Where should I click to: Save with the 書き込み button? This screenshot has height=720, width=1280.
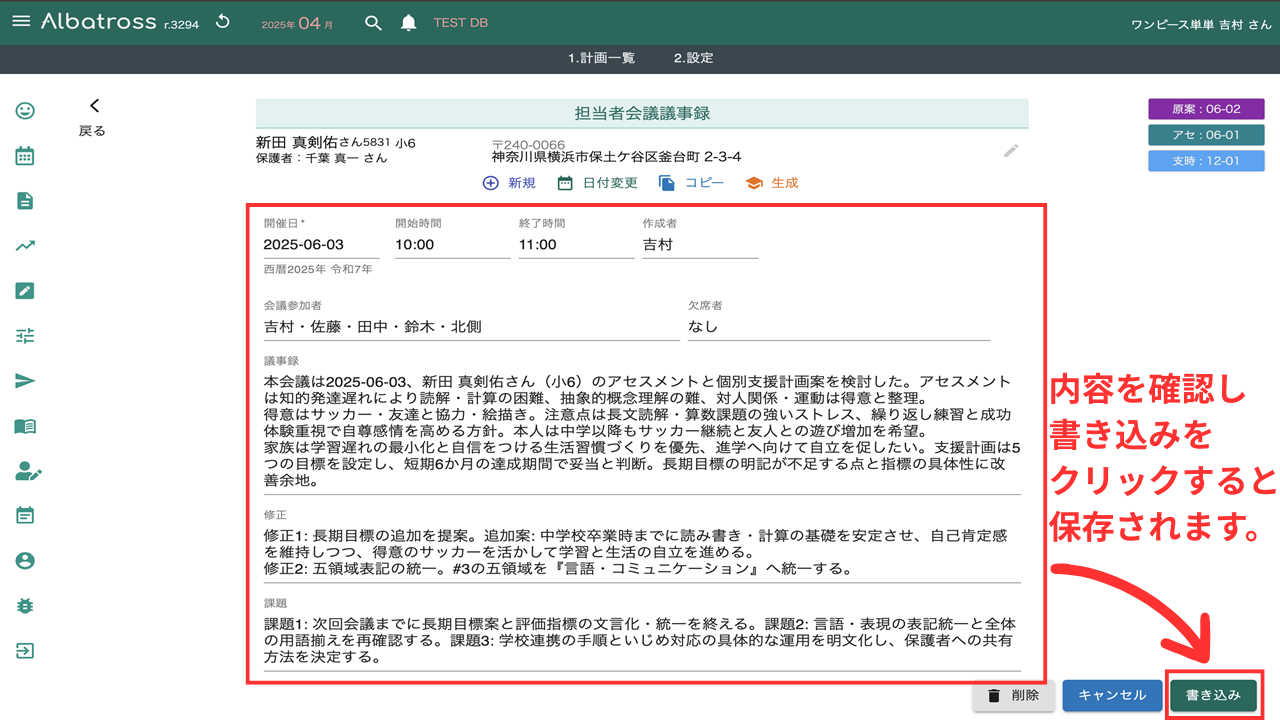1213,695
